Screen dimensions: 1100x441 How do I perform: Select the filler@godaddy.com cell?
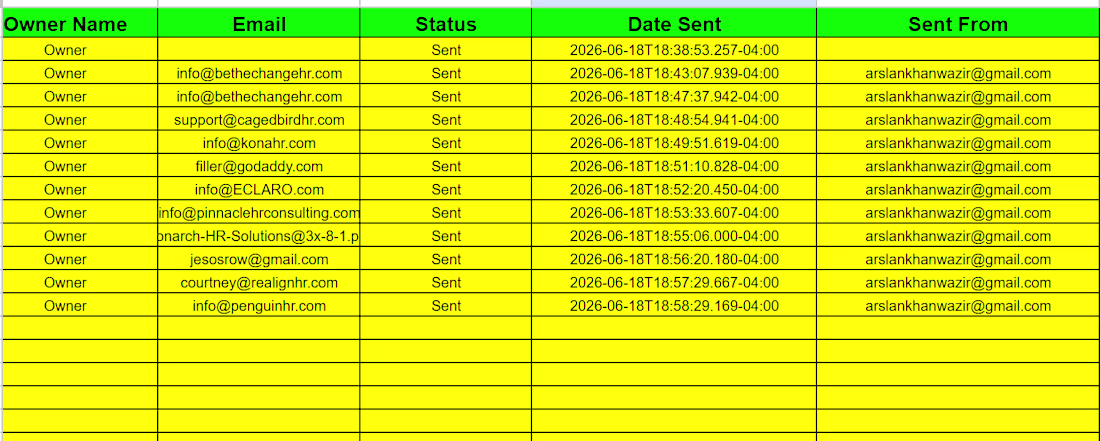259,166
